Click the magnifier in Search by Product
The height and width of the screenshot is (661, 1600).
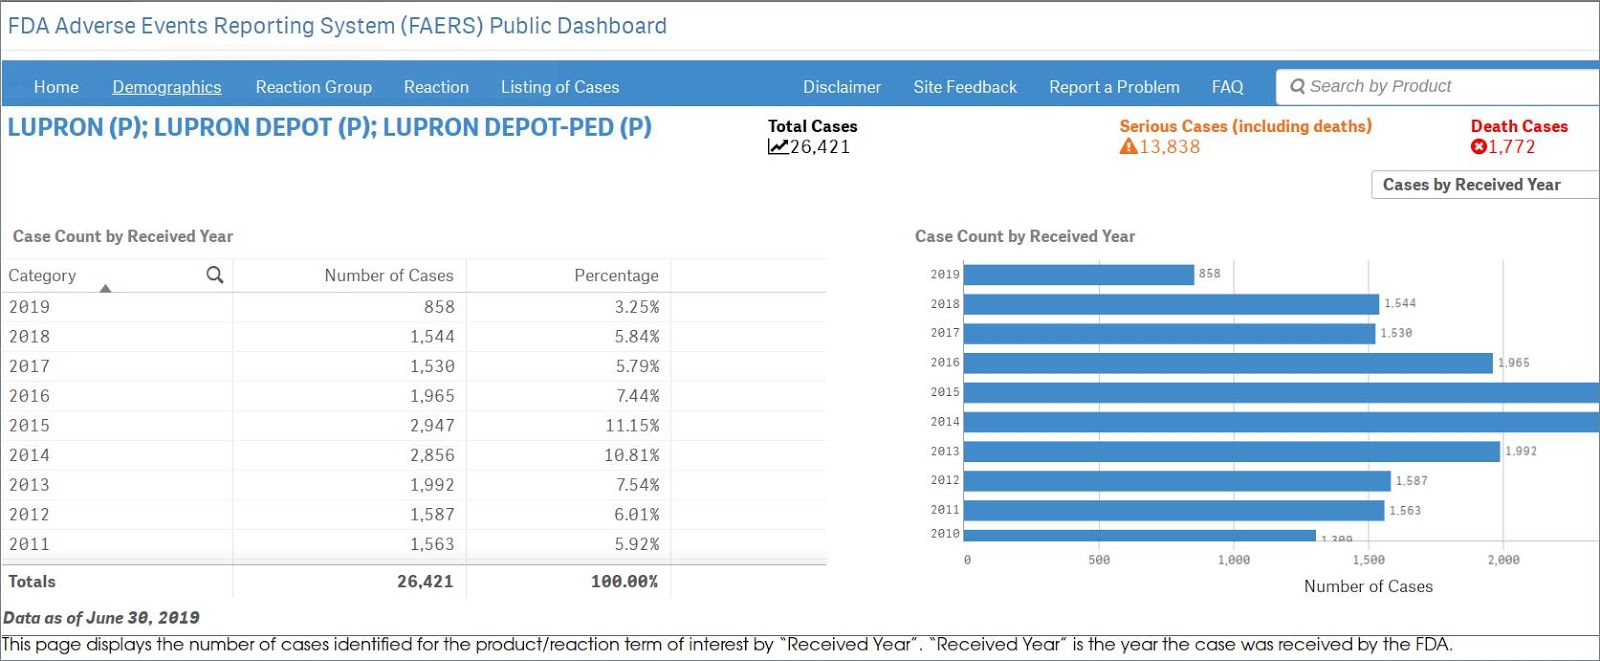click(1297, 86)
